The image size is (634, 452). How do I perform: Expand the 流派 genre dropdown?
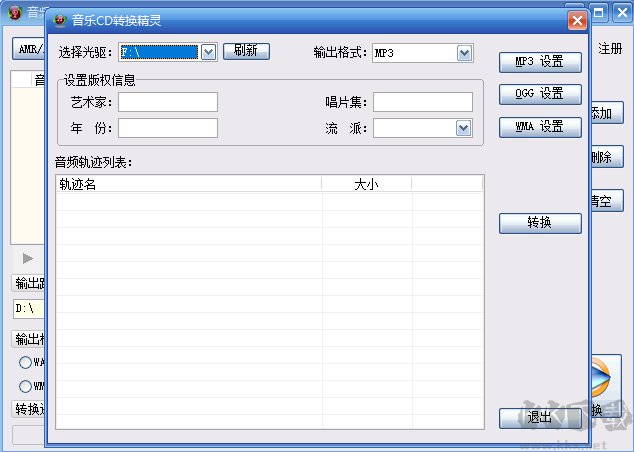click(x=463, y=129)
